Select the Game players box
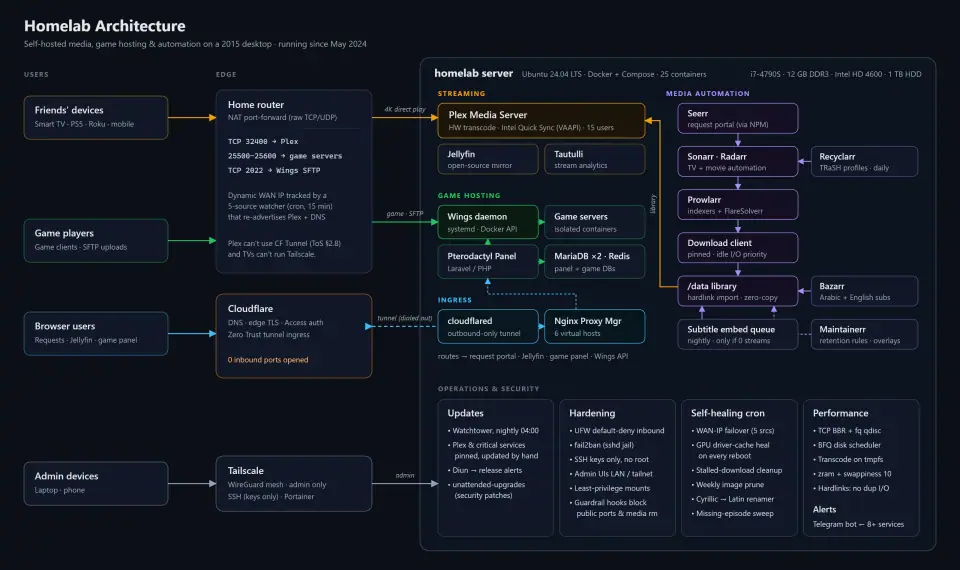 tap(96, 241)
